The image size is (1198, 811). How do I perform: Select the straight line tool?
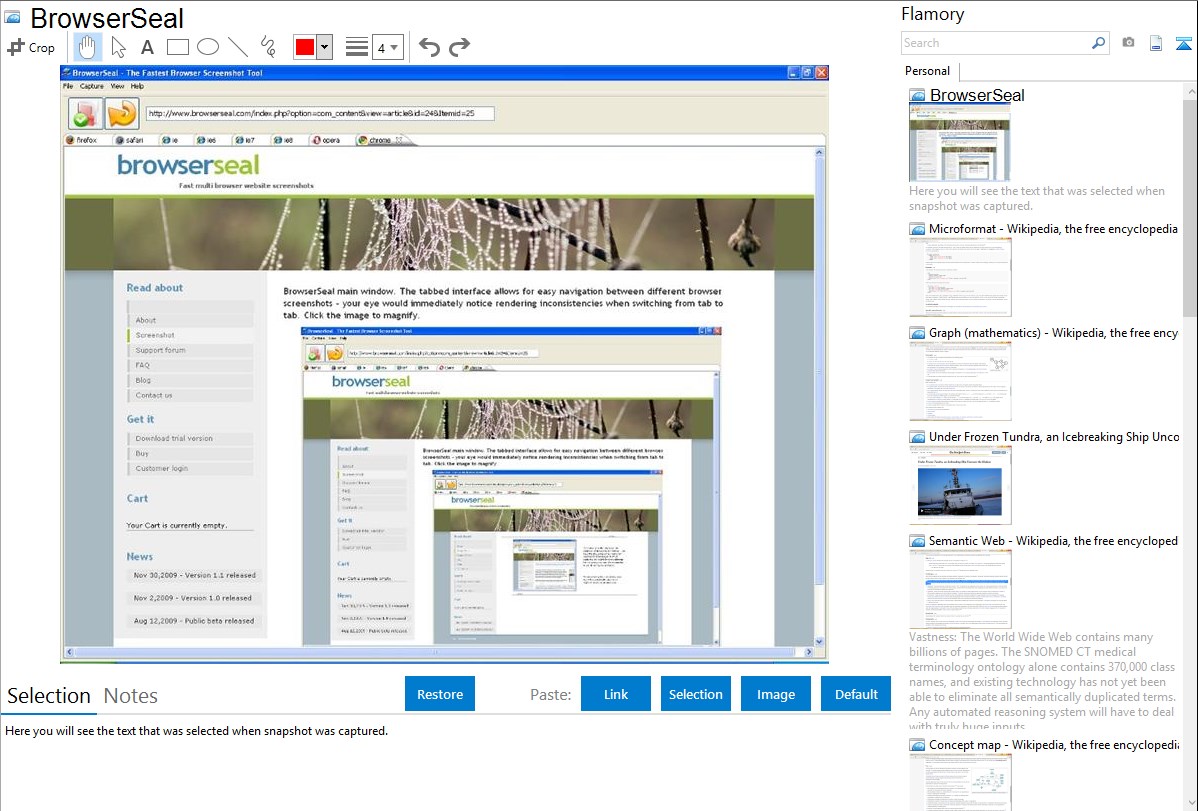pos(238,47)
